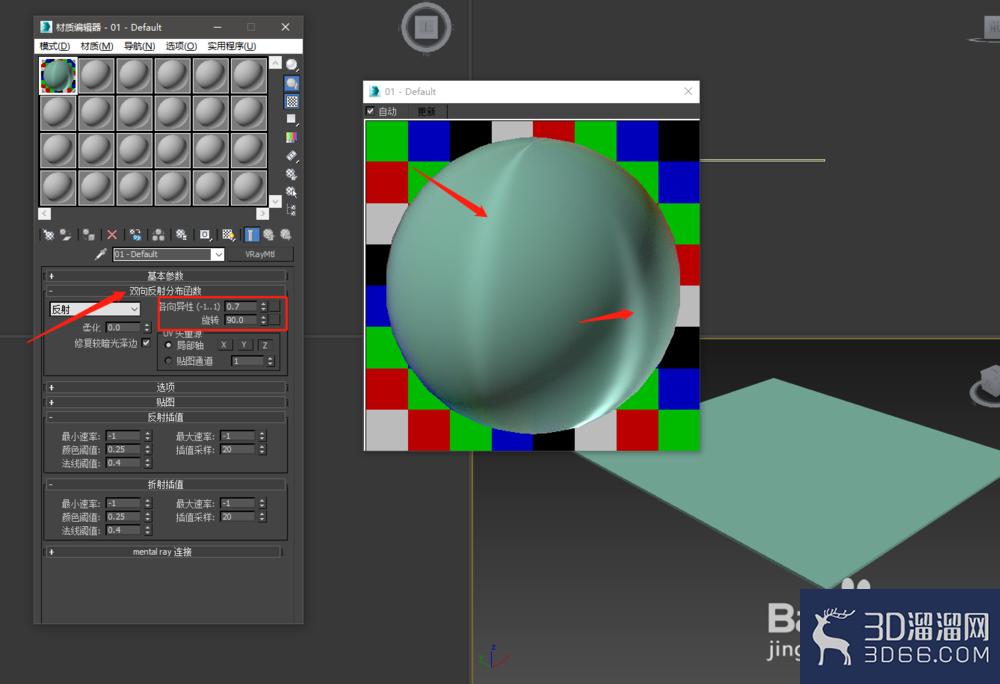Open the 反射 BRDF type dropdown

coord(95,309)
